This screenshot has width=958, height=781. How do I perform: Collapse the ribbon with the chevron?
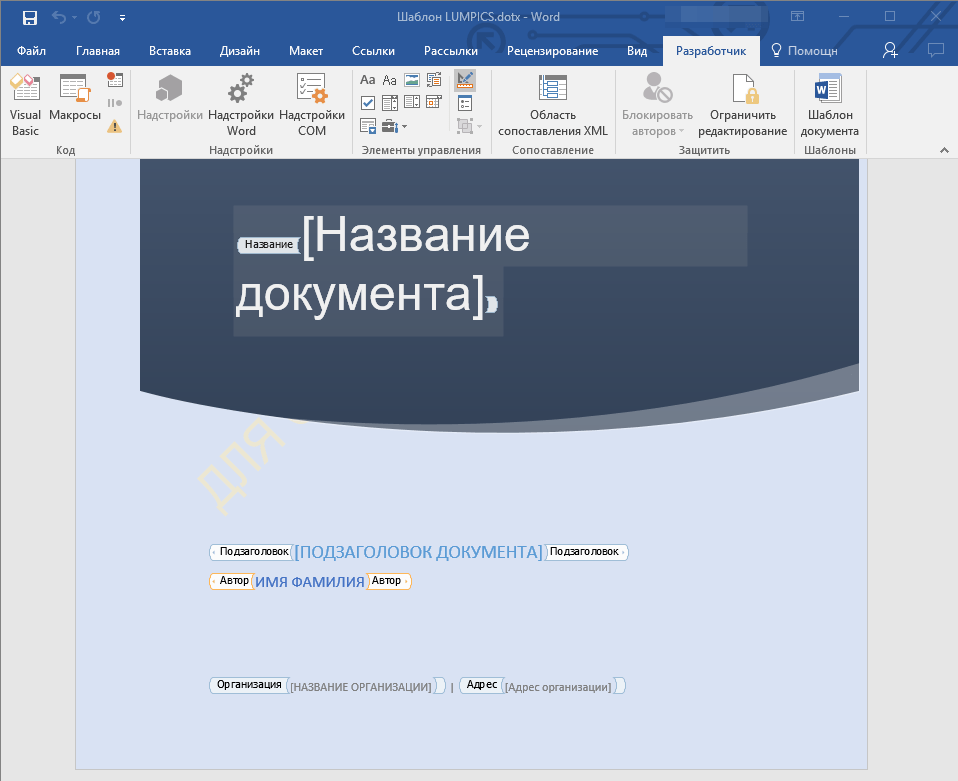943,150
